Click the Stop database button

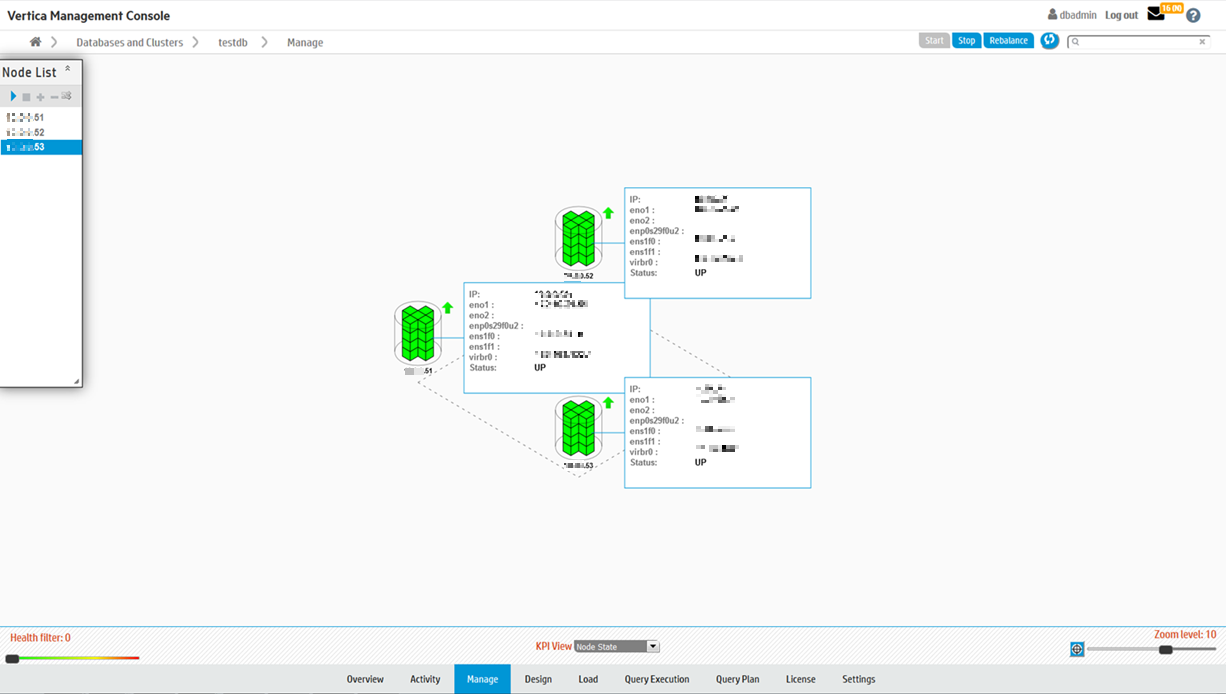(966, 41)
